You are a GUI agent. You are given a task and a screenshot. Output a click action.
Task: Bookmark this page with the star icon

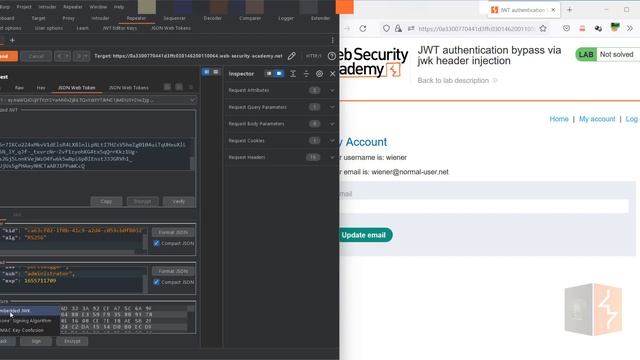[543, 28]
